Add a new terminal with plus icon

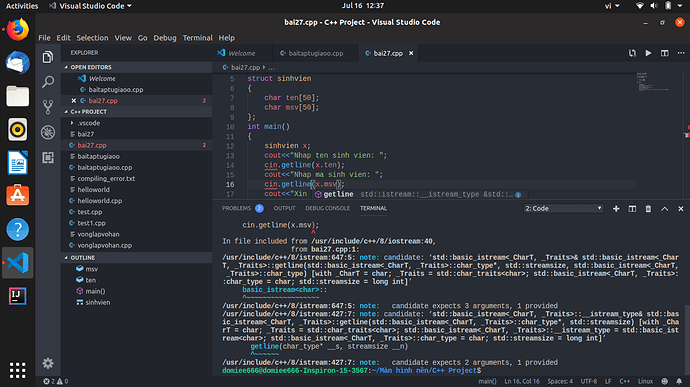pos(616,208)
